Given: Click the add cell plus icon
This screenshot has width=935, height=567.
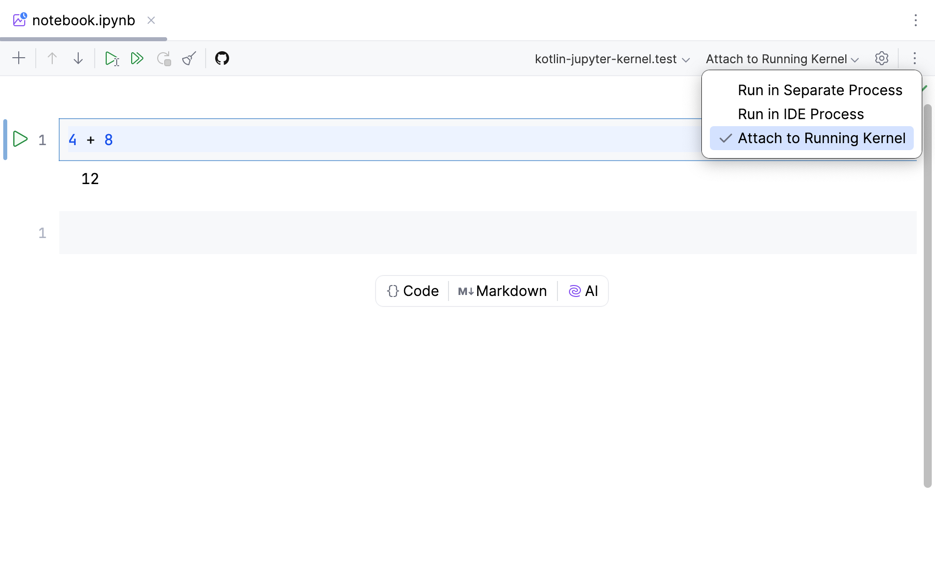Looking at the screenshot, I should pyautogui.click(x=19, y=59).
